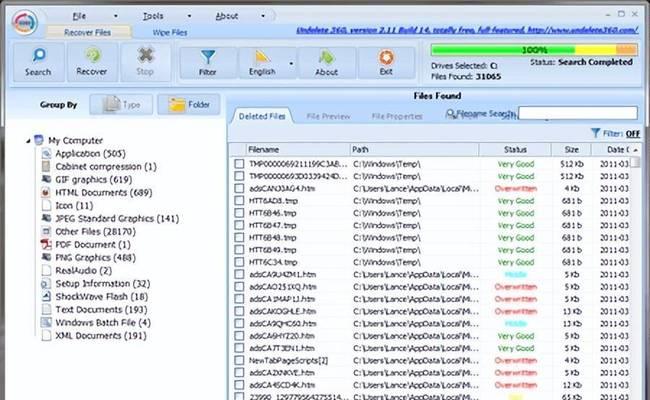The width and height of the screenshot is (650, 400).
Task: Open the English language dropdown arrow
Action: (291, 63)
